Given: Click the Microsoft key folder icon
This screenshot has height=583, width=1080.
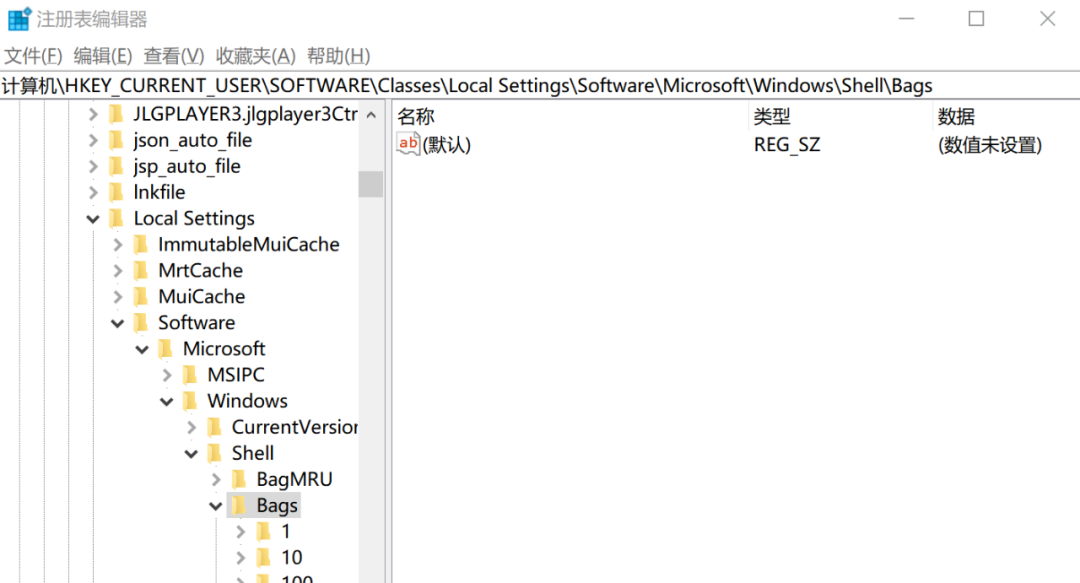Looking at the screenshot, I should [x=167, y=349].
